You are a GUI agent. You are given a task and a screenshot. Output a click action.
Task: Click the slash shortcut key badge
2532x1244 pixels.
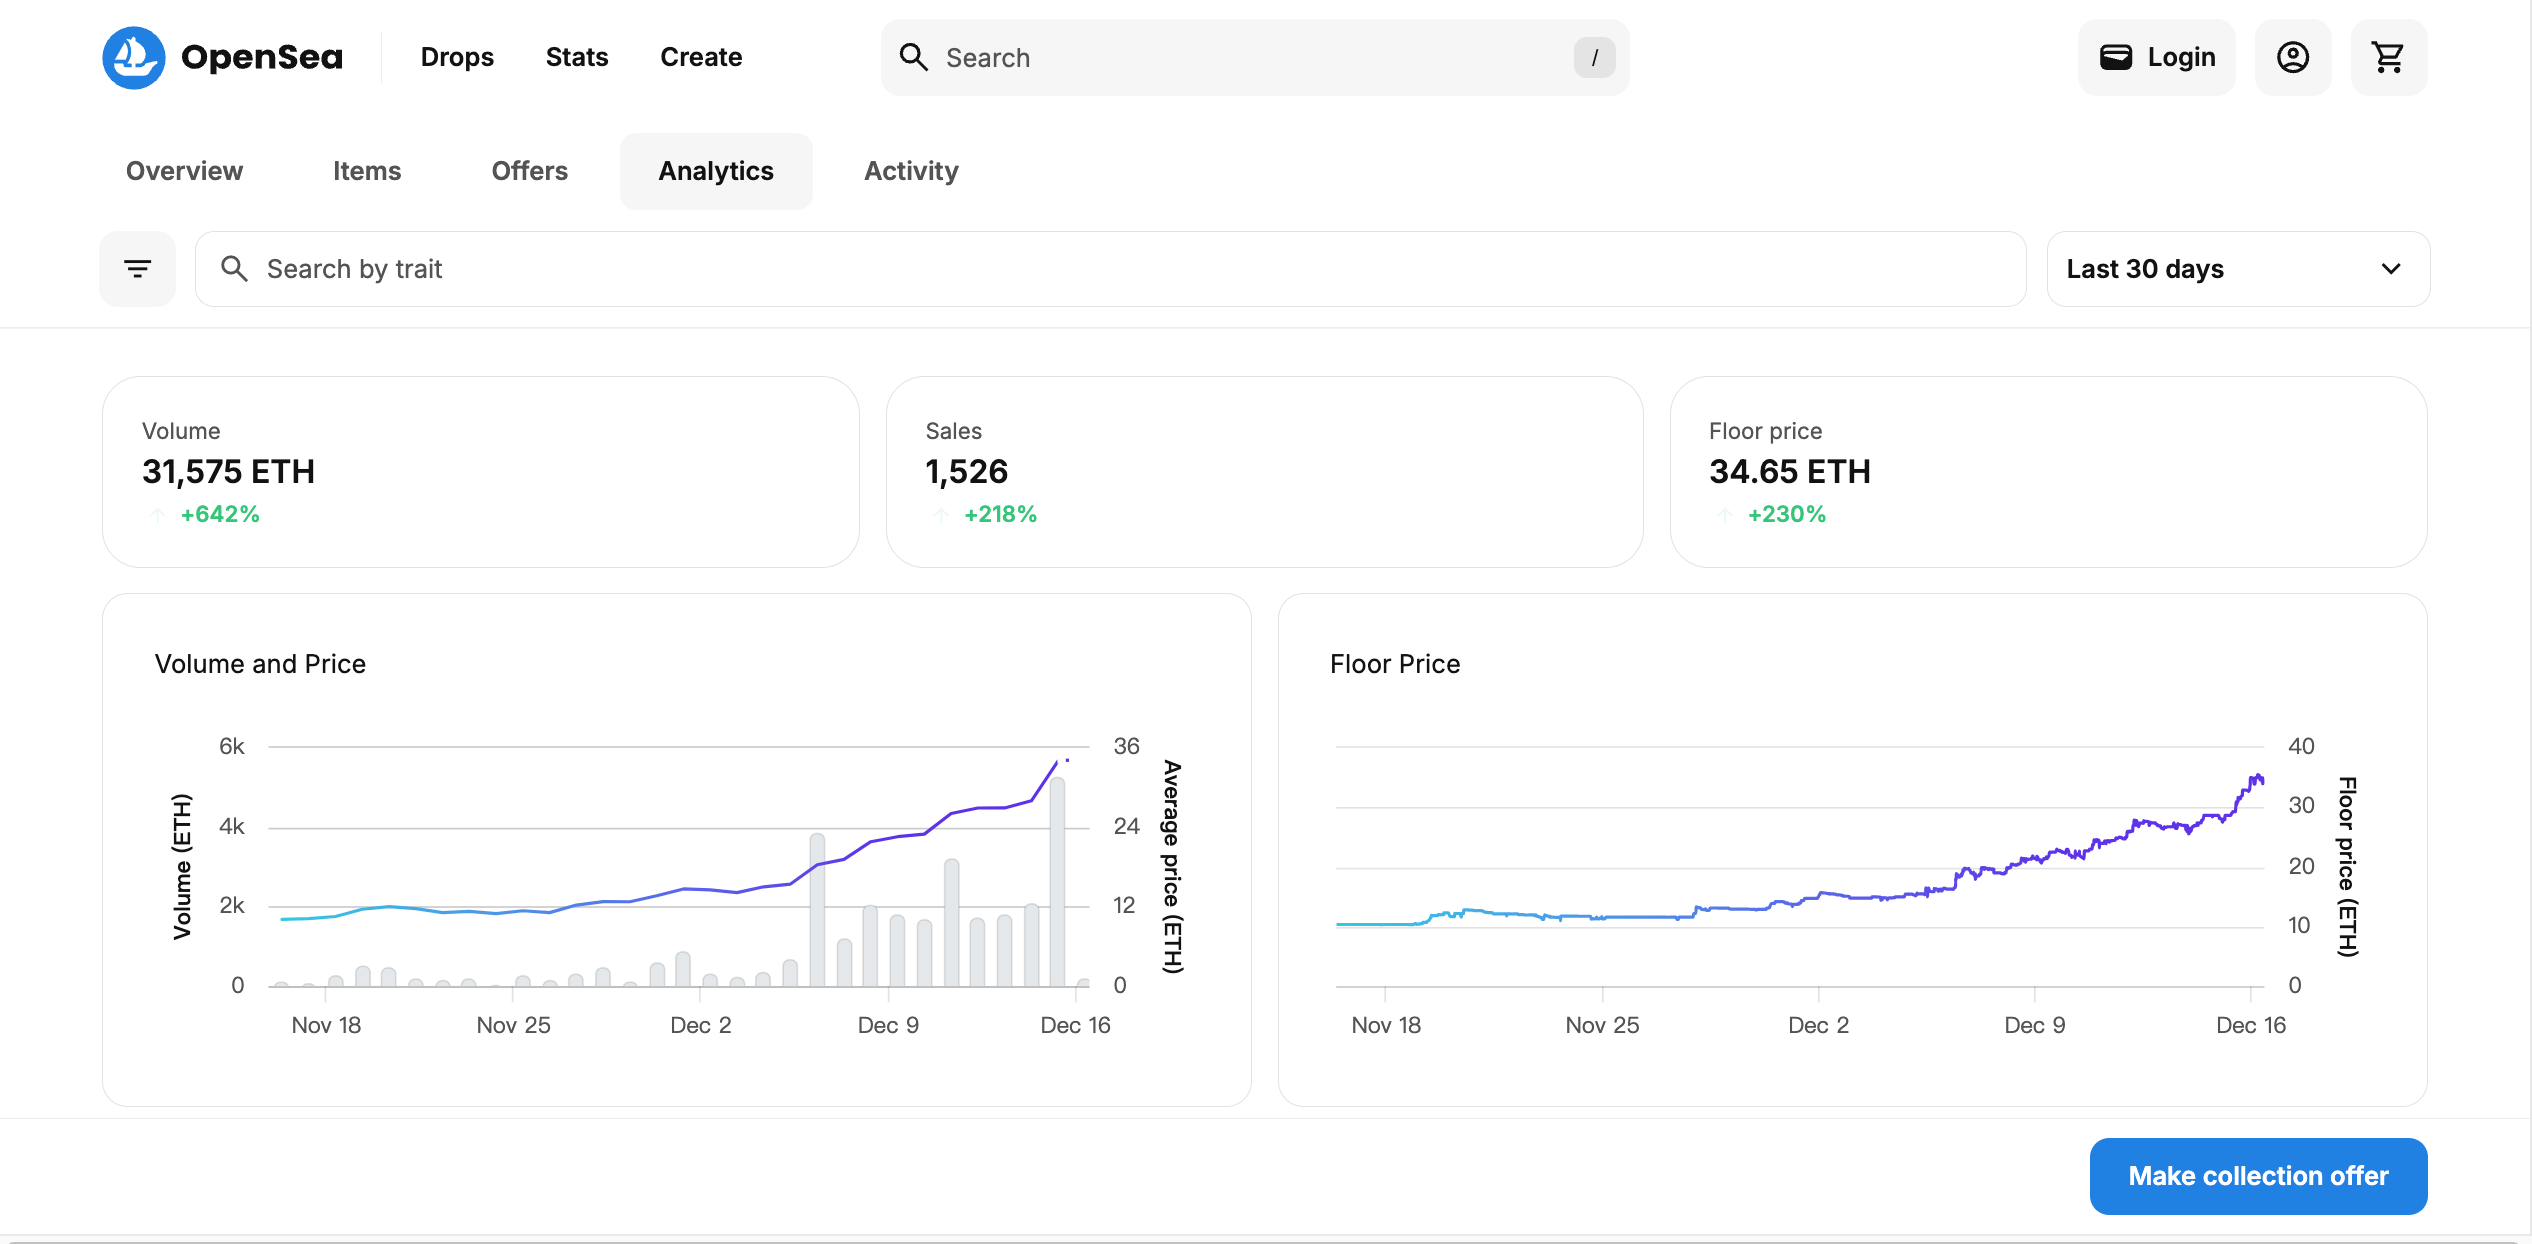point(1594,57)
